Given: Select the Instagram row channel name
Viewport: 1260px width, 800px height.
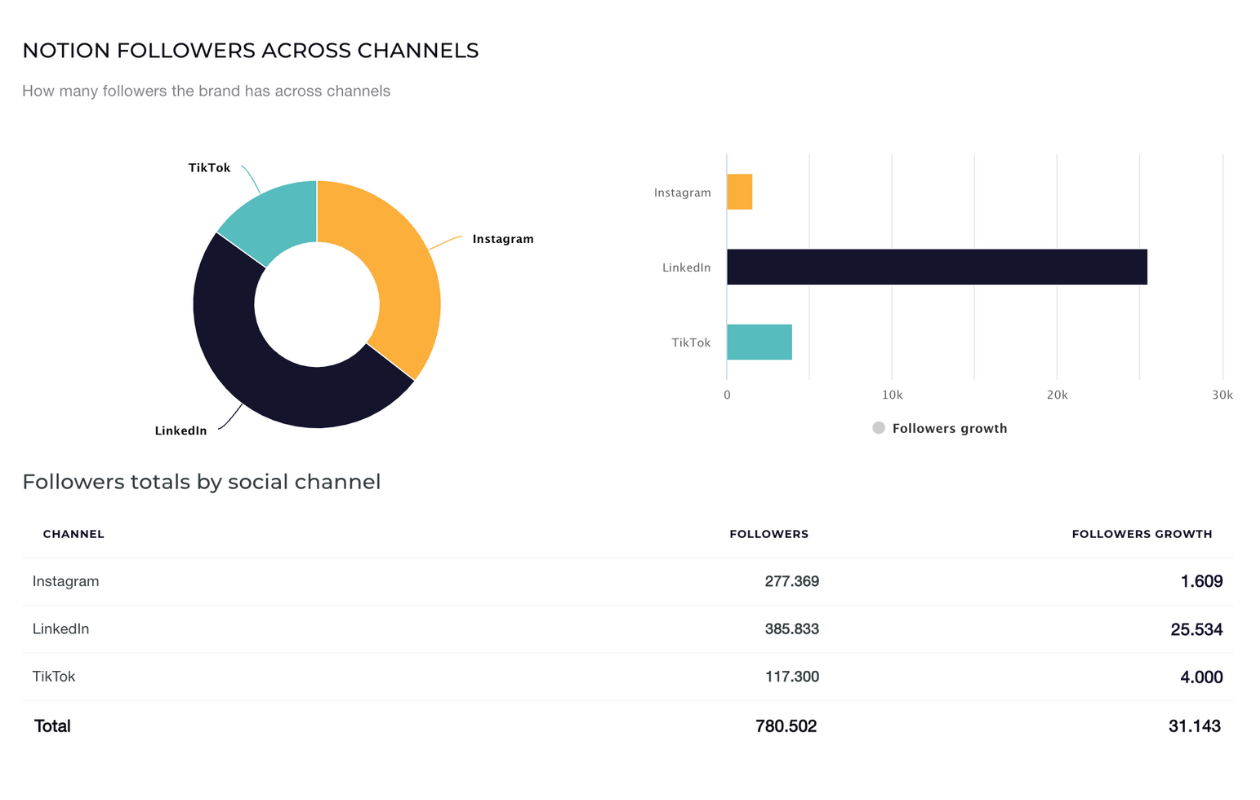Looking at the screenshot, I should click(x=66, y=581).
